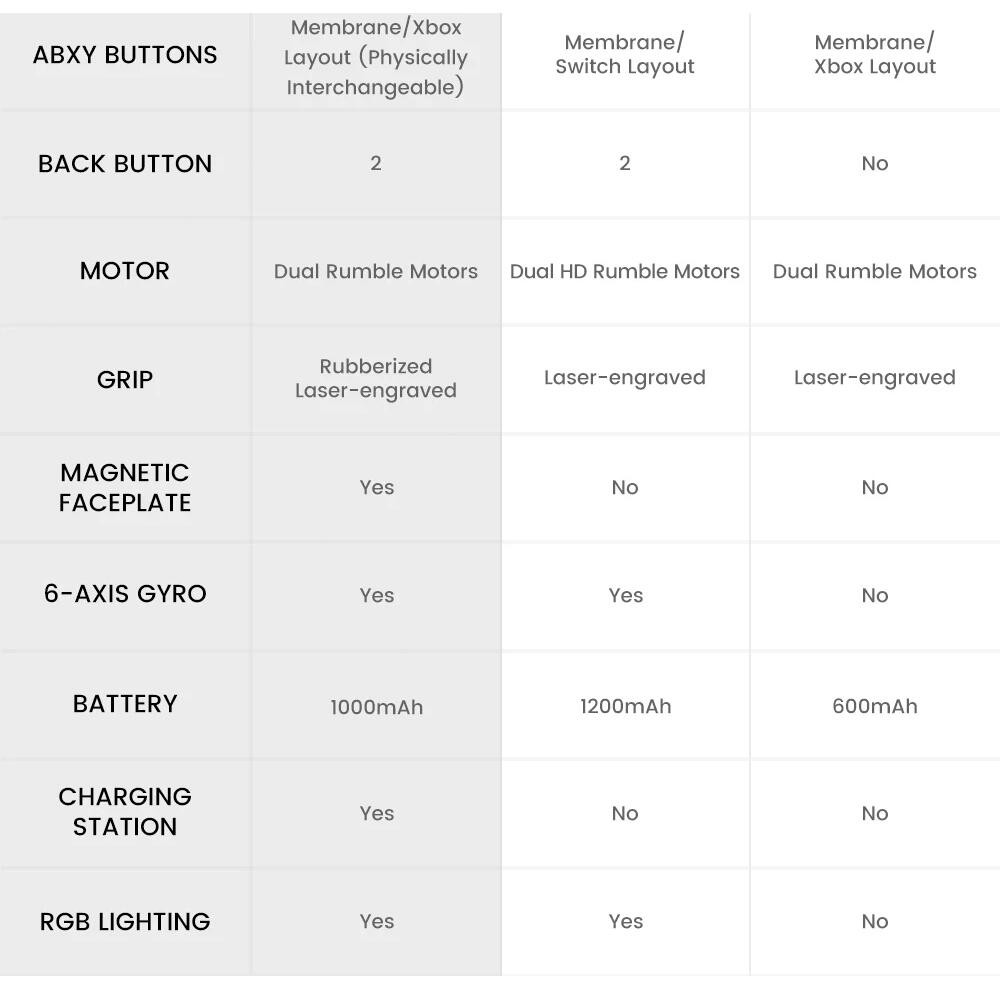Click the Dual HD Rumble Motors cell
Screen dimensions: 1000x1000
point(625,271)
